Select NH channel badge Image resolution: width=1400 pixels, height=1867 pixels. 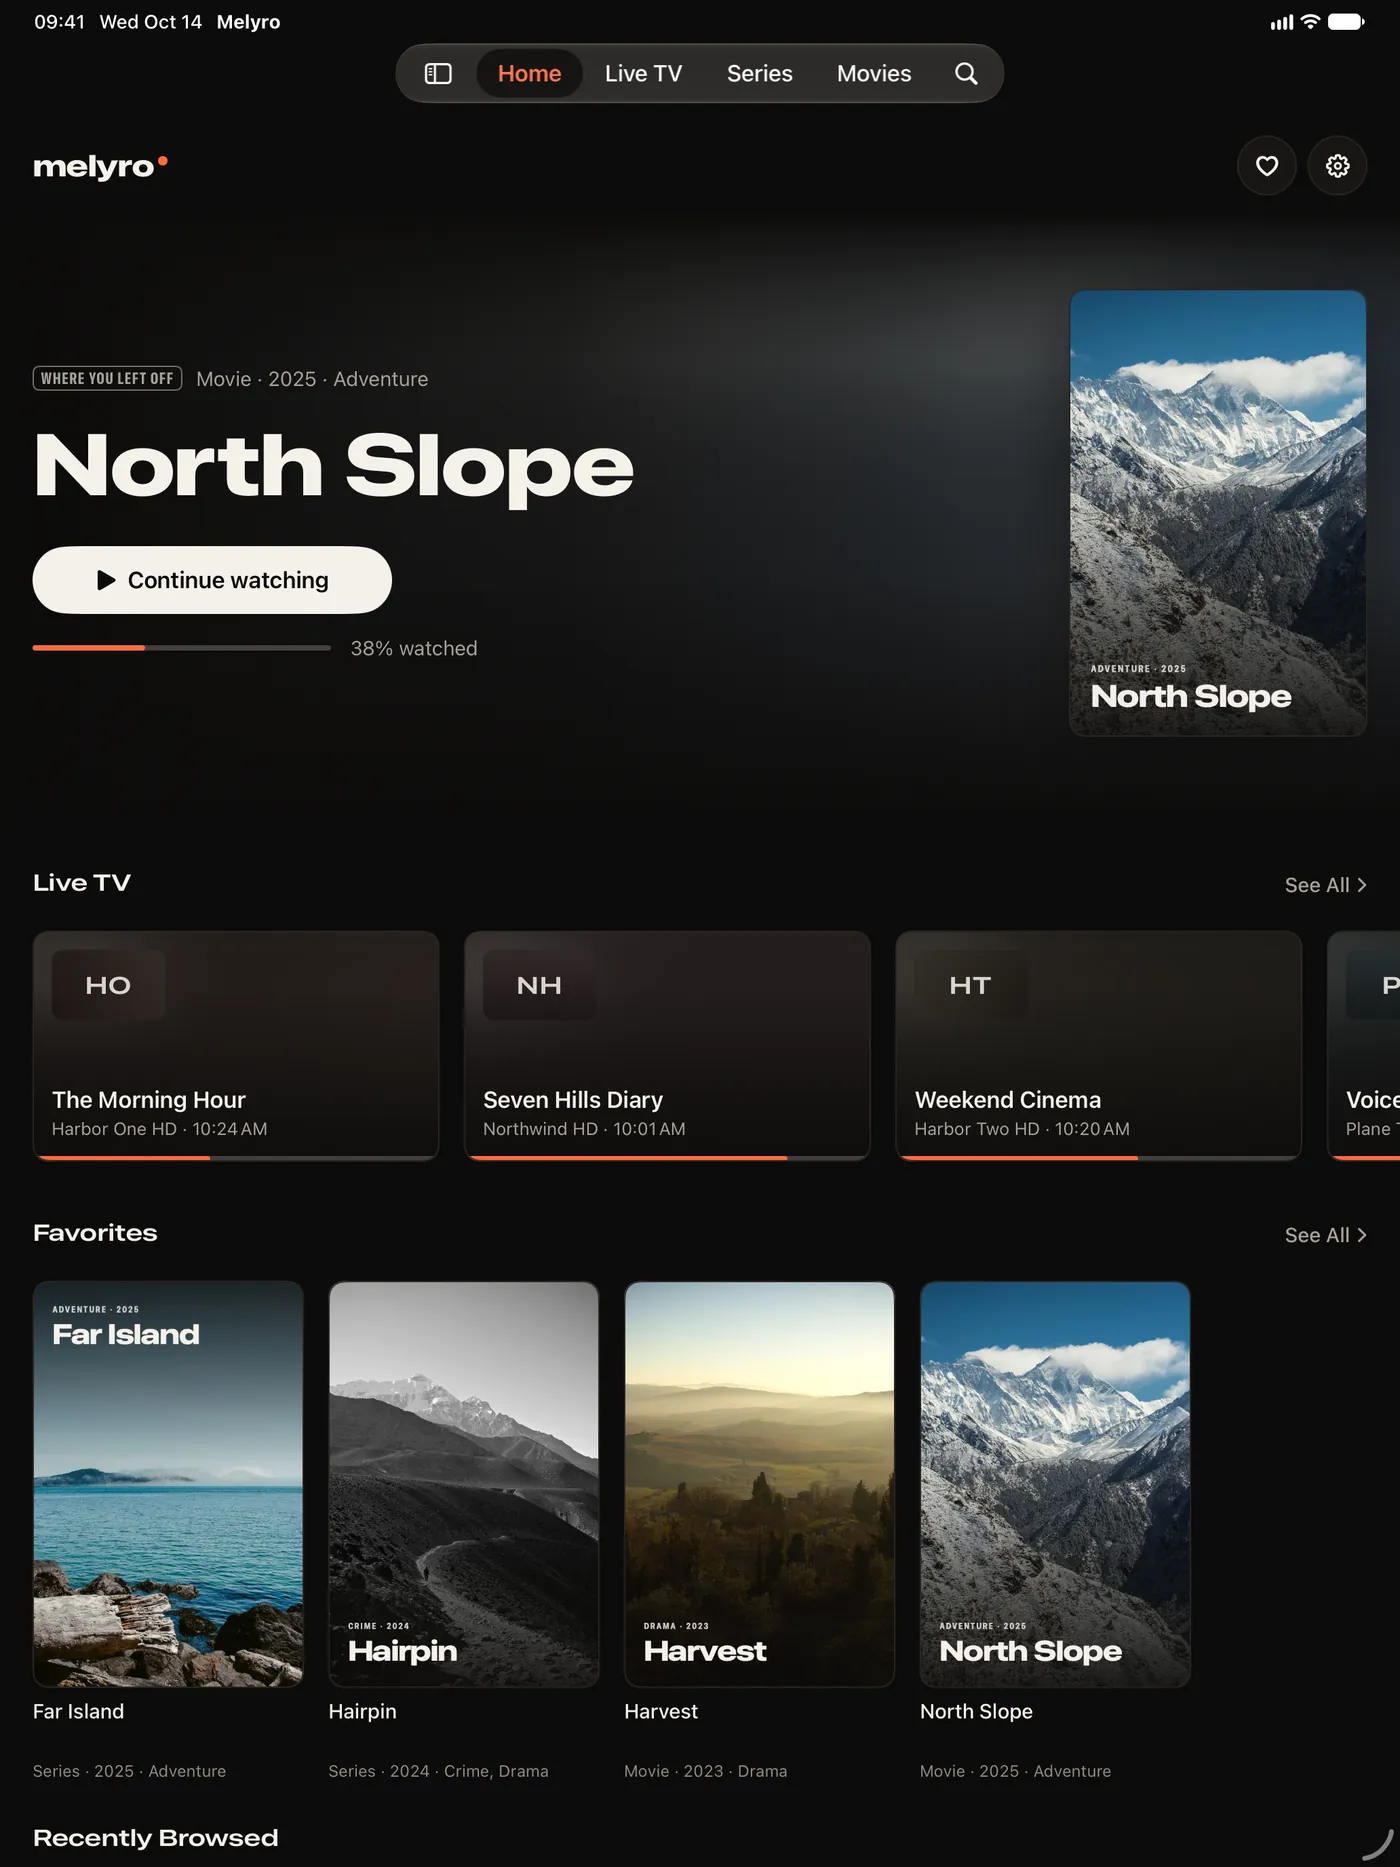(539, 985)
